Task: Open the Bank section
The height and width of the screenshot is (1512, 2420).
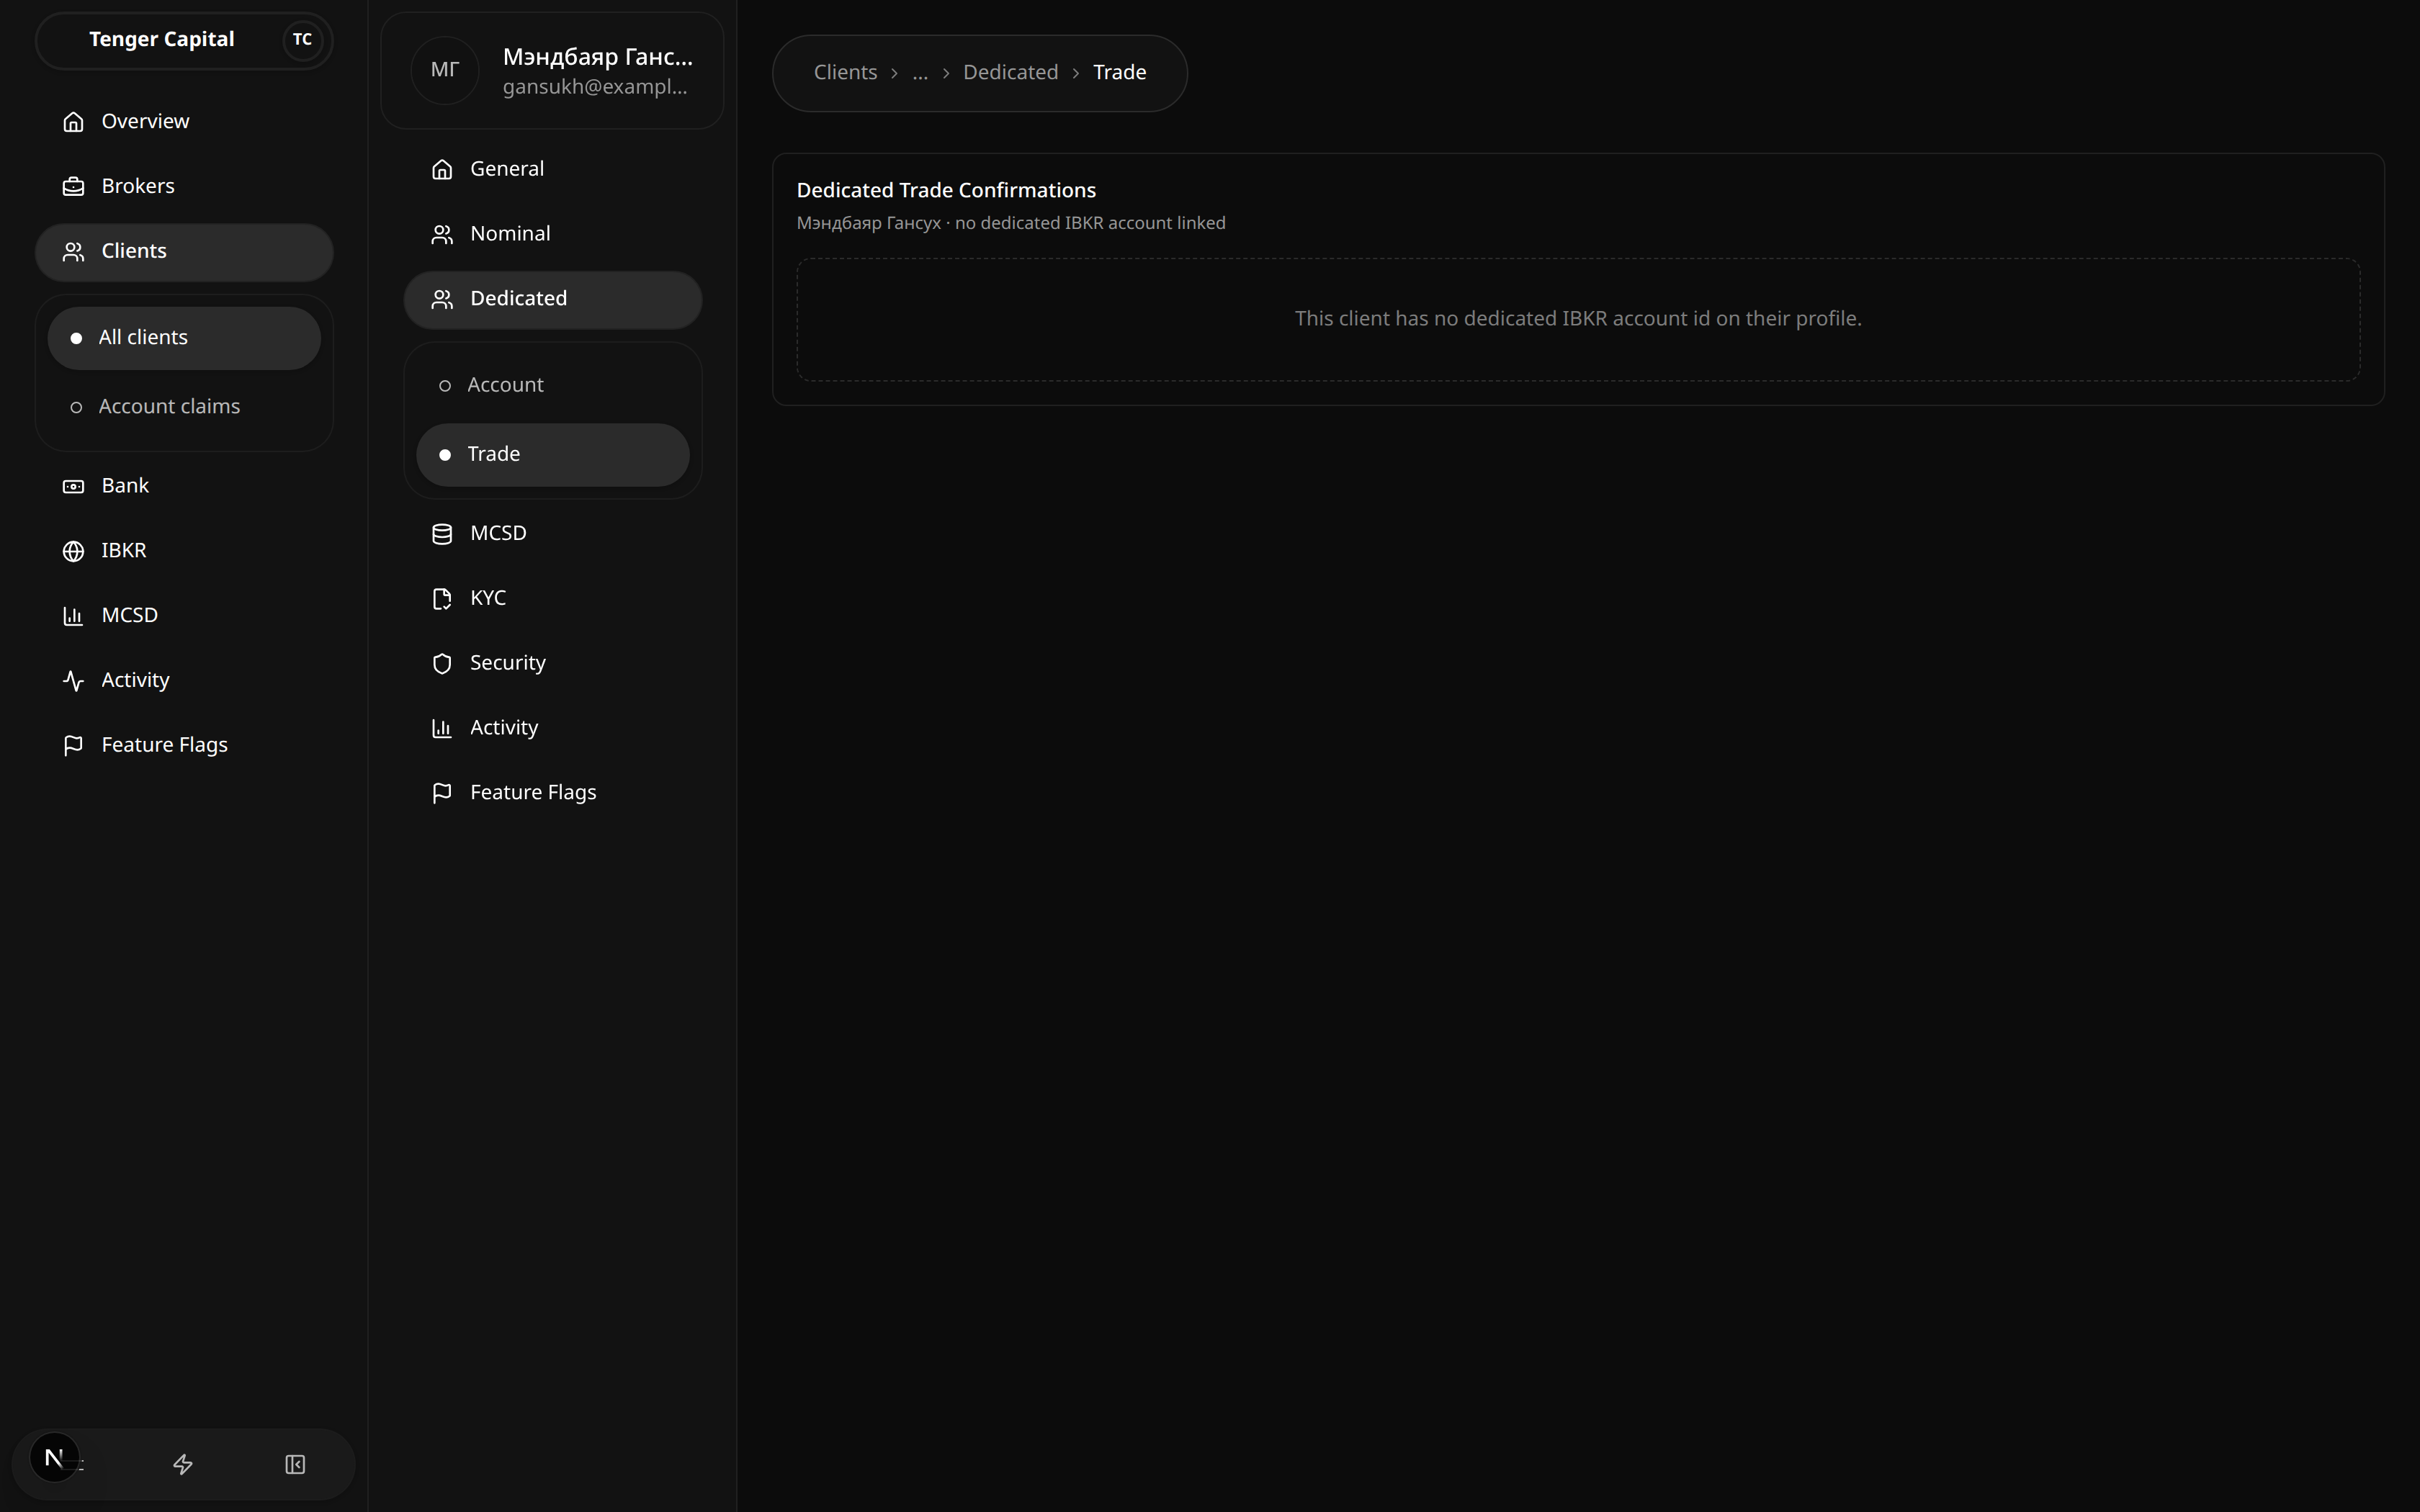Action: 184,486
